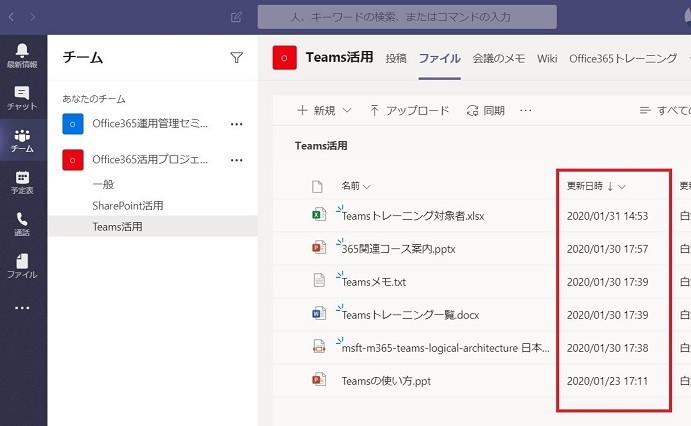Open the toolbar more actions ellipsis

pos(526,111)
